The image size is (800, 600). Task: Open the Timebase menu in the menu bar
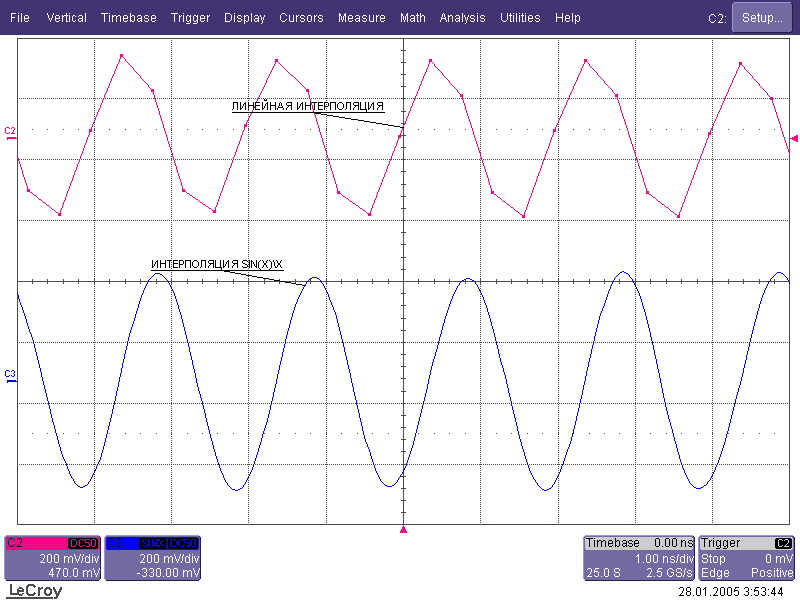point(128,18)
